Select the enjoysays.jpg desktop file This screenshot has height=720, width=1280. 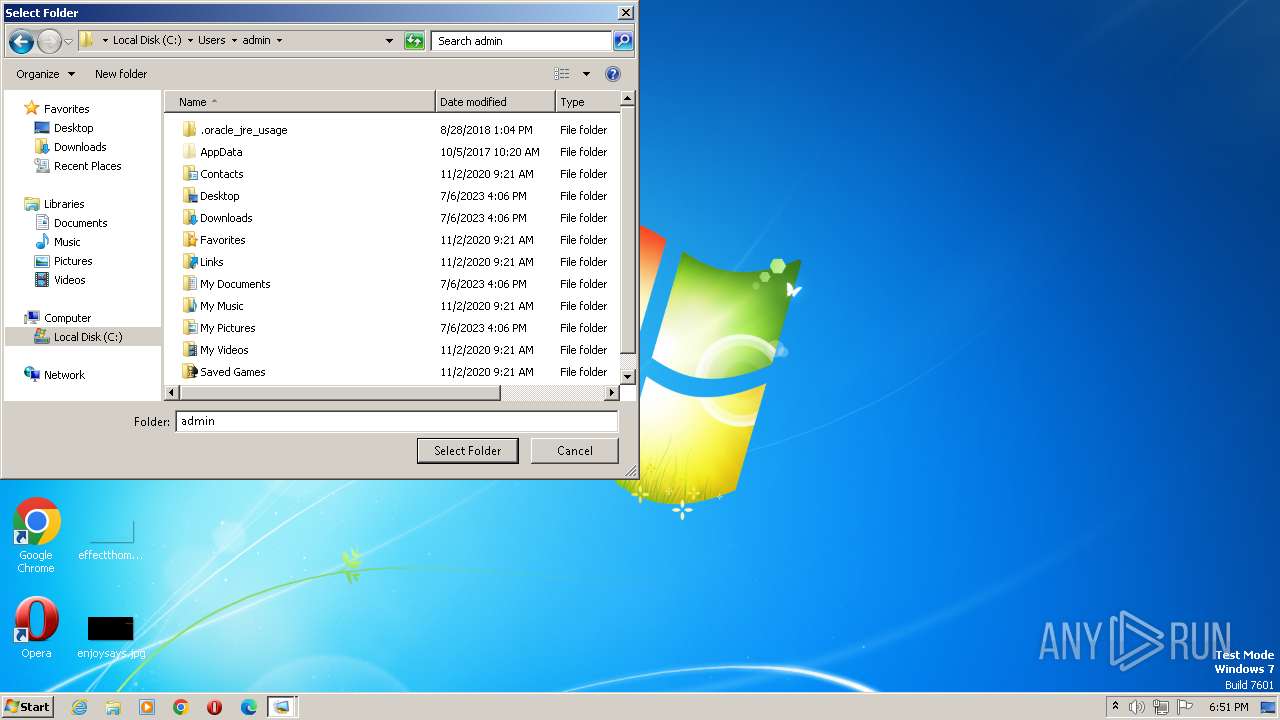coord(111,637)
